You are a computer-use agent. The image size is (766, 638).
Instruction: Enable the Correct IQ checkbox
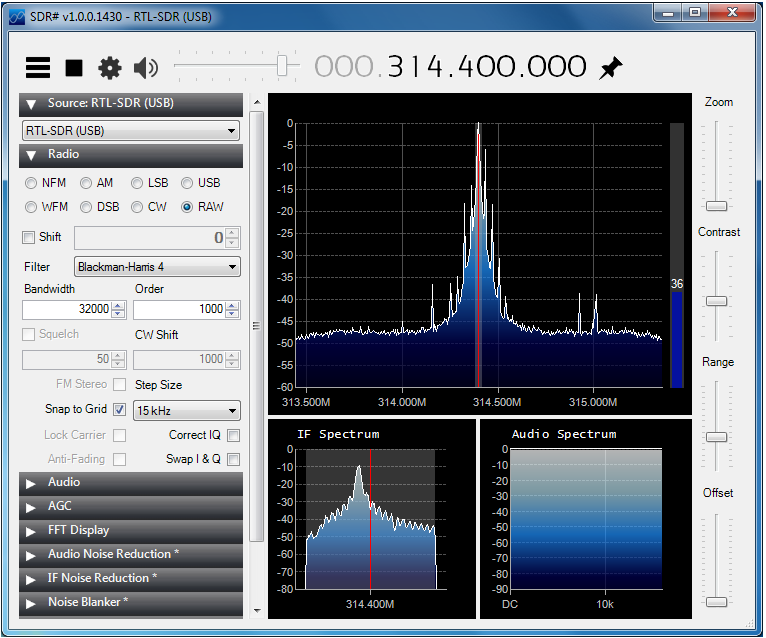(x=233, y=435)
